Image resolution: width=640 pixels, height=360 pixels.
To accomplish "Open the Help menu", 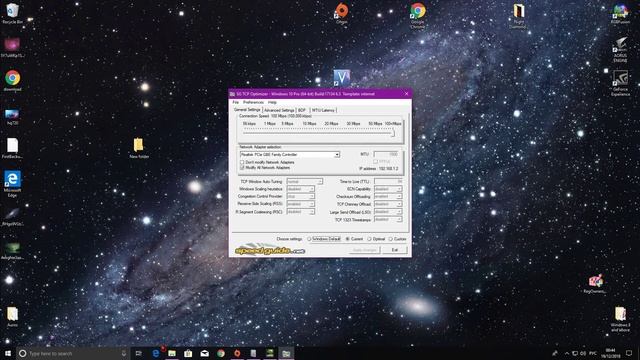I will 272,102.
